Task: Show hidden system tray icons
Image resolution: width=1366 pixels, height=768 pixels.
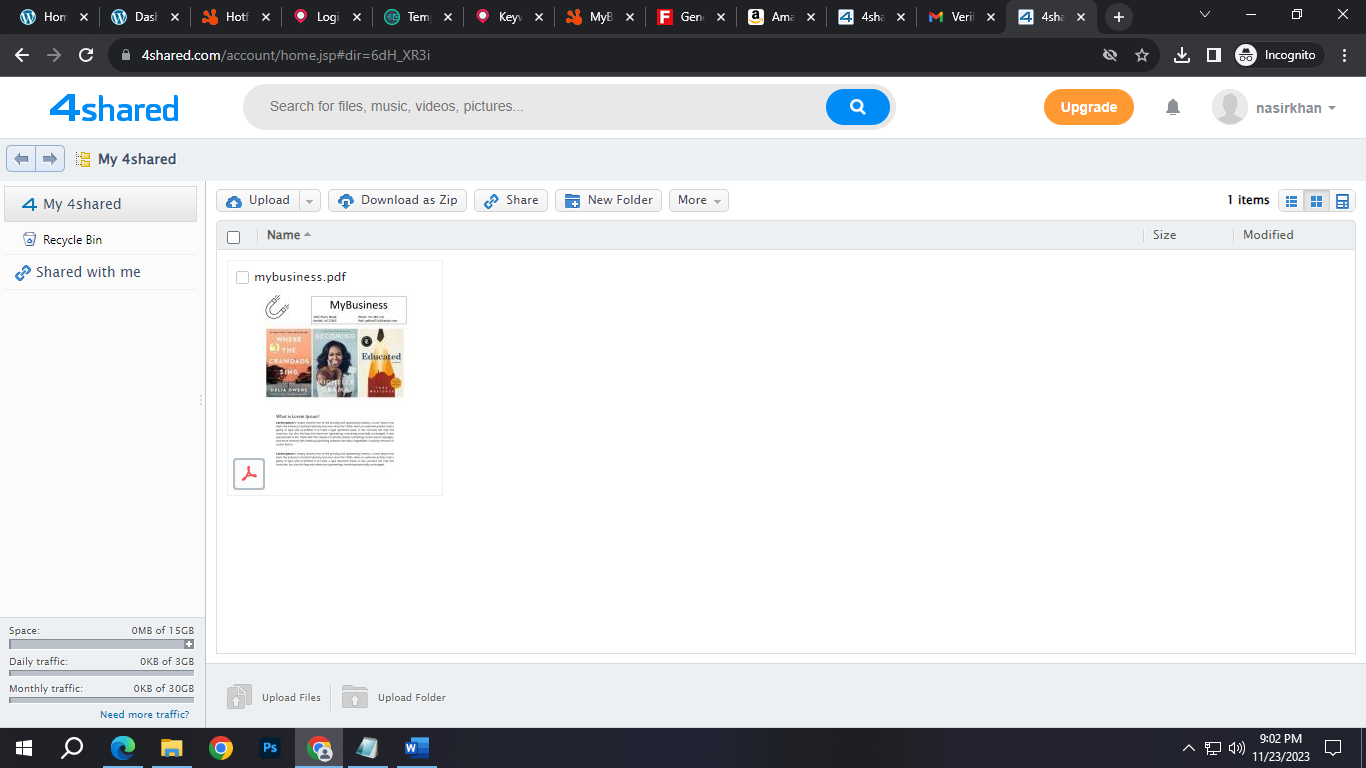Action: pos(1189,747)
